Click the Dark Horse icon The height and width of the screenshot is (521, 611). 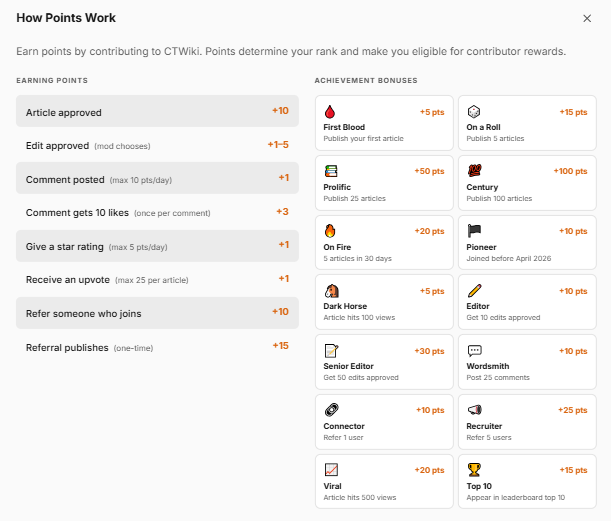331,291
